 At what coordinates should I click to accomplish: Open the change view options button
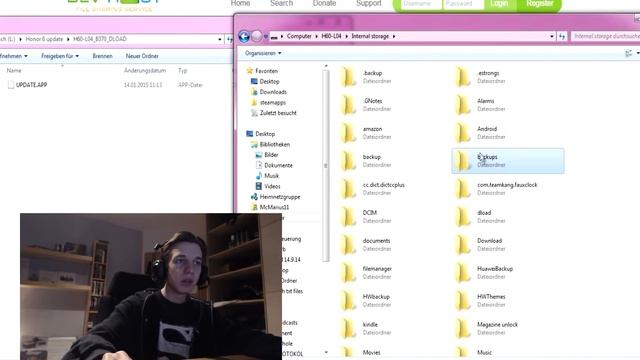pyautogui.click(x=629, y=53)
